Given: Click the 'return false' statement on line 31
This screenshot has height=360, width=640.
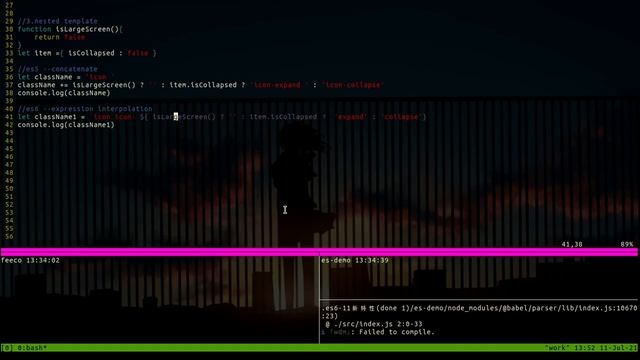Looking at the screenshot, I should 60,37.
